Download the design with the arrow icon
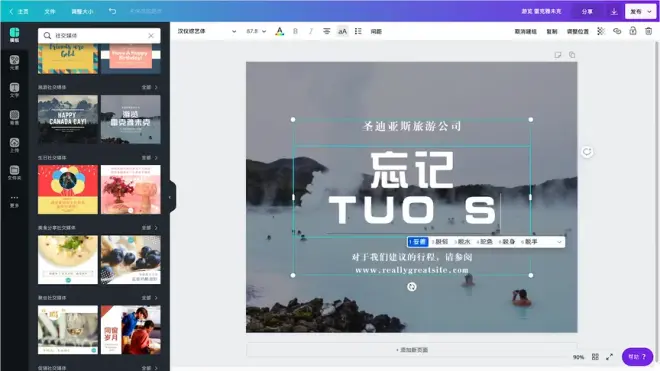 (614, 12)
